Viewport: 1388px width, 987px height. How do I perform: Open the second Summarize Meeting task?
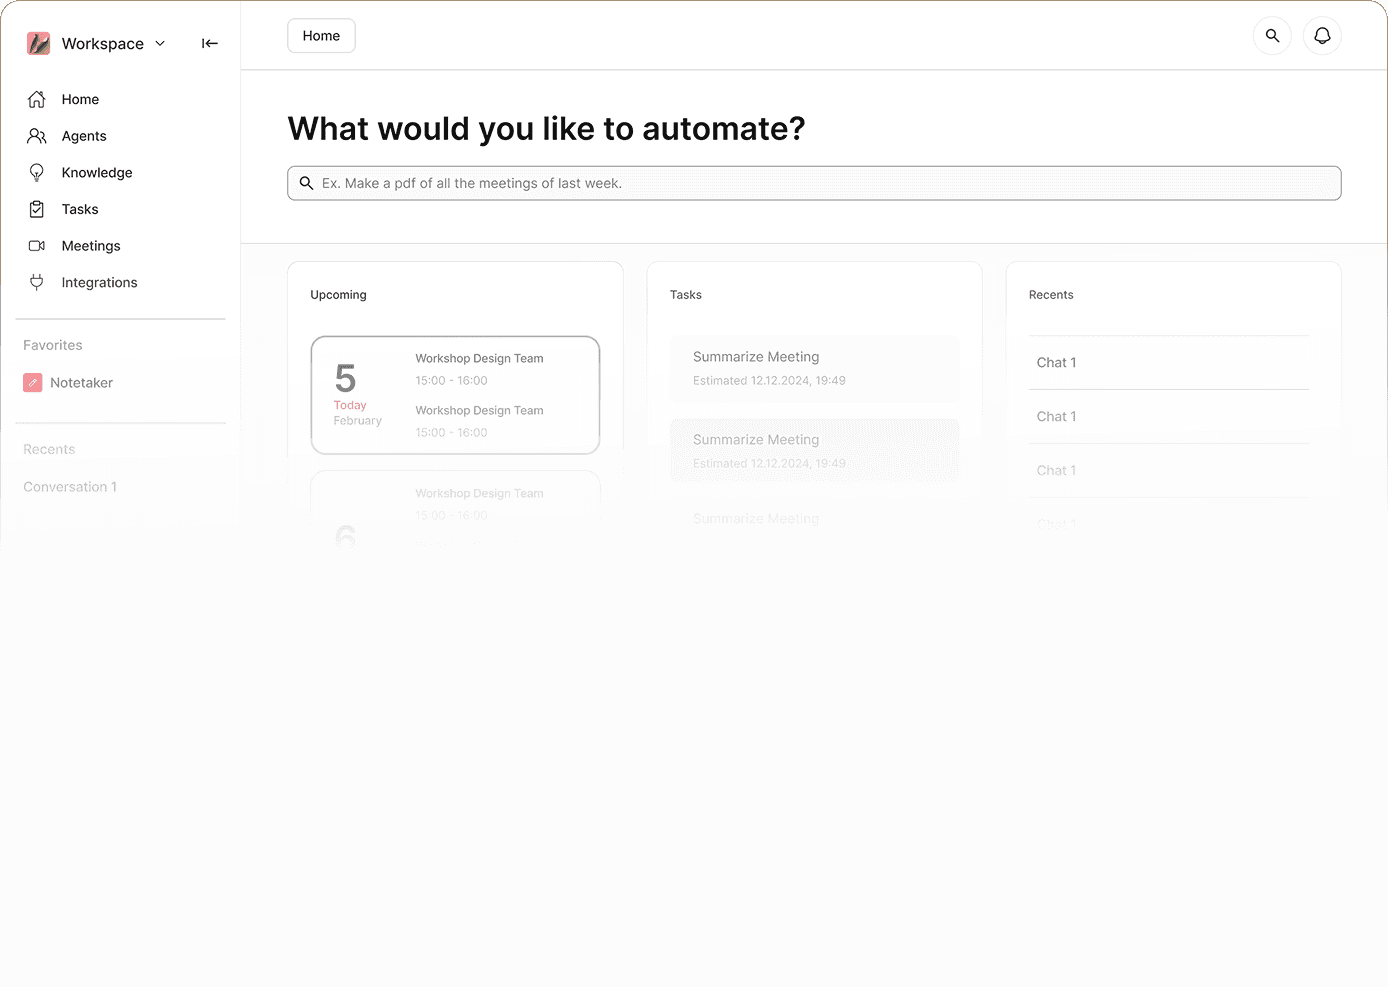814,451
